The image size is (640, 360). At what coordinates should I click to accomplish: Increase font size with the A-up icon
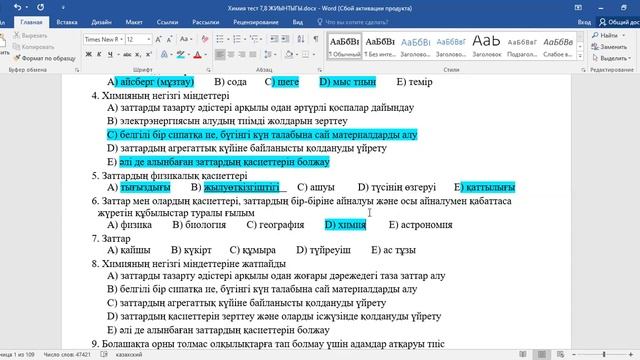(x=158, y=39)
